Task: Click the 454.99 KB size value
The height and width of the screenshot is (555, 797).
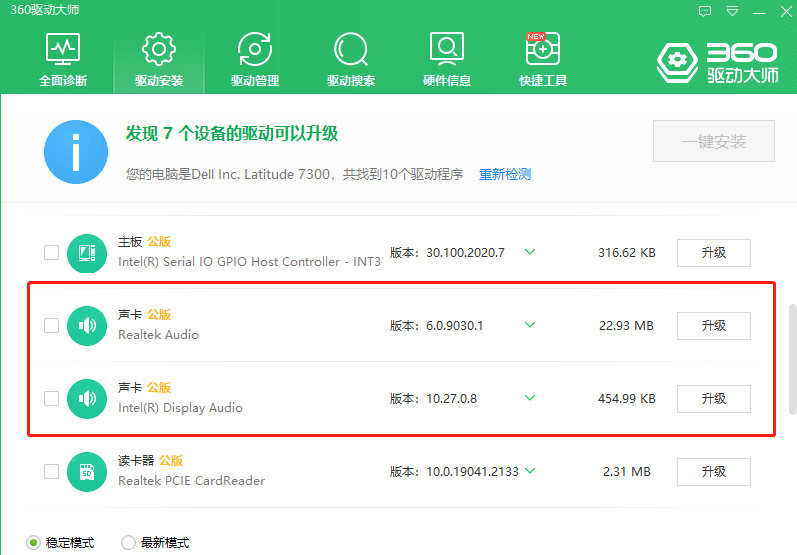Action: pos(627,399)
